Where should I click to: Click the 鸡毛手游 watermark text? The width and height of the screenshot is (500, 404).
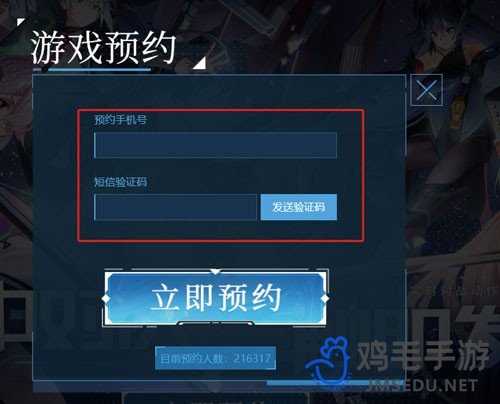(x=423, y=355)
